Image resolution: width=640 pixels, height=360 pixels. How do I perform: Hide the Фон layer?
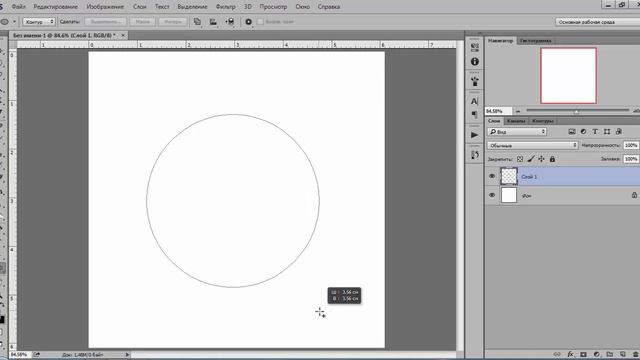tap(492, 195)
